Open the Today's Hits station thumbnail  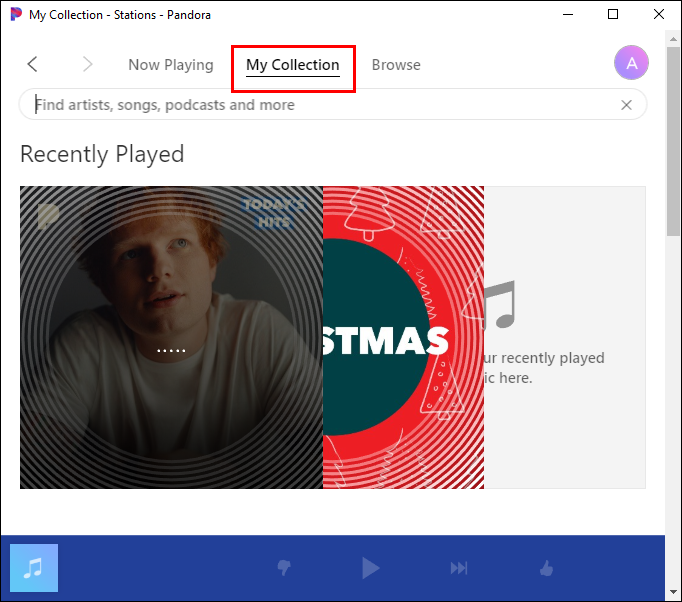[x=171, y=338]
